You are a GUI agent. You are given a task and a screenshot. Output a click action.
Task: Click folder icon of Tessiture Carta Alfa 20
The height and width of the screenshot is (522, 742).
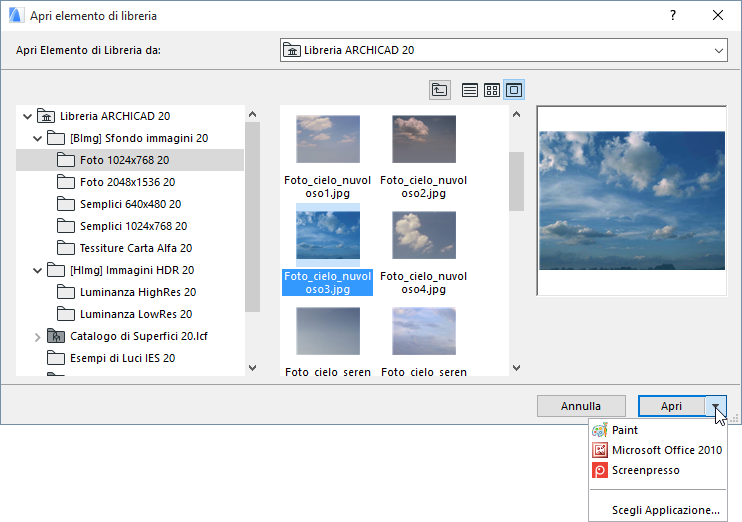(65, 248)
